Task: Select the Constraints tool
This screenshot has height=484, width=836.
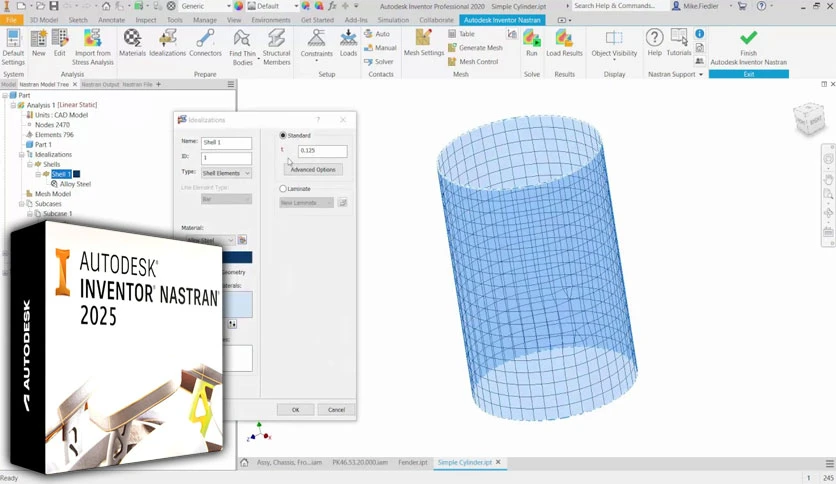Action: pos(317,44)
